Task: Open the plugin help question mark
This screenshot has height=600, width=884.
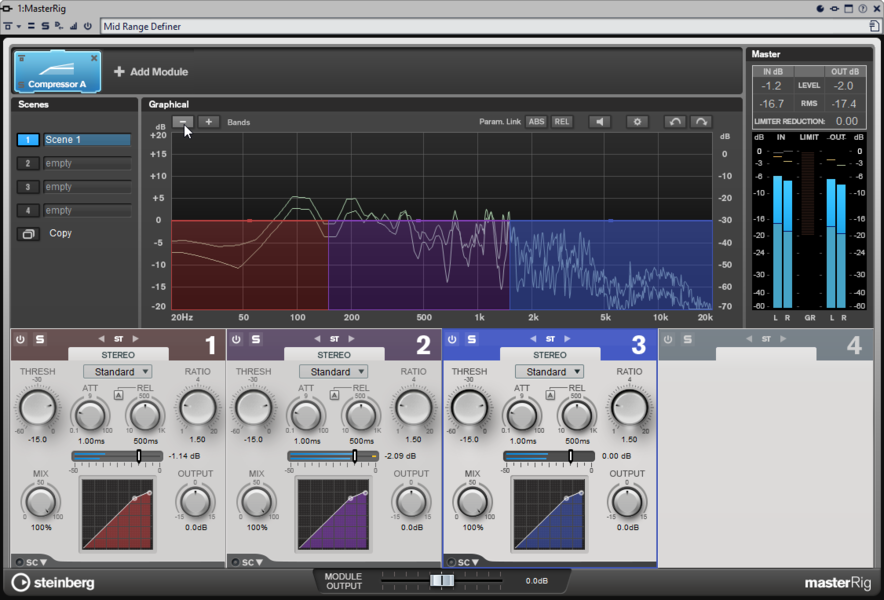Action: 863,8
